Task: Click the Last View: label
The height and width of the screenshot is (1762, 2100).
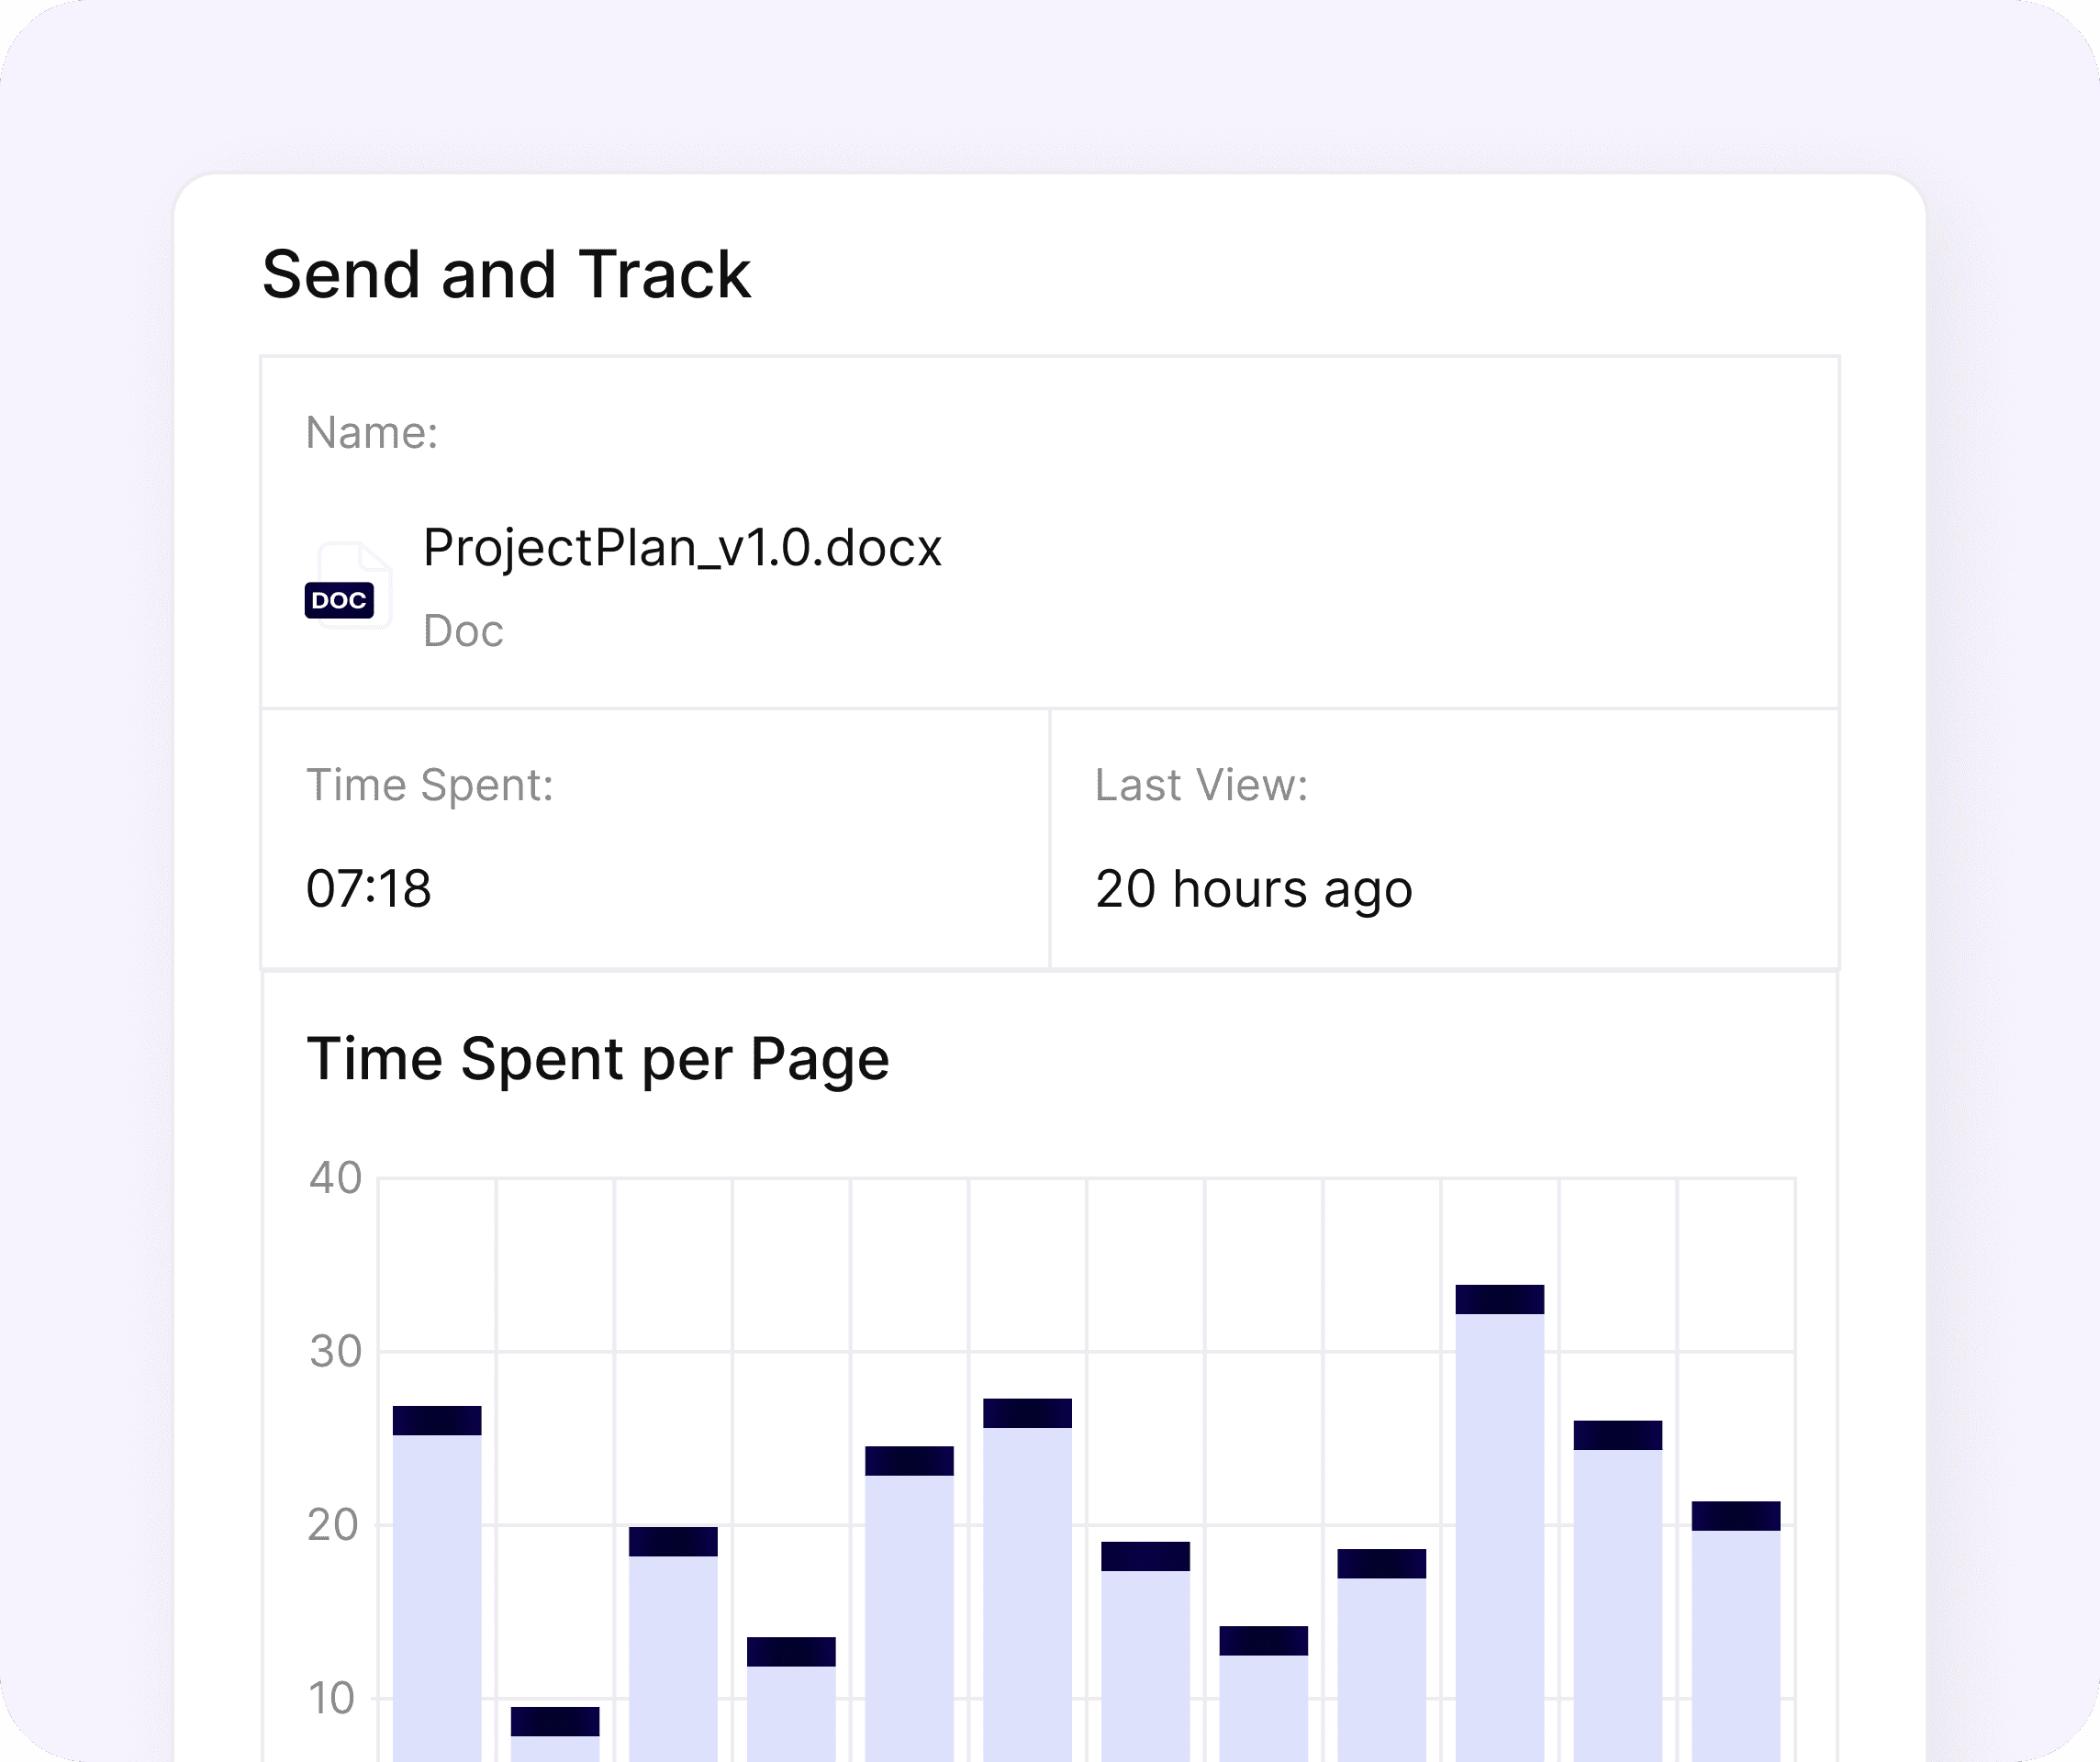Action: pyautogui.click(x=1201, y=785)
